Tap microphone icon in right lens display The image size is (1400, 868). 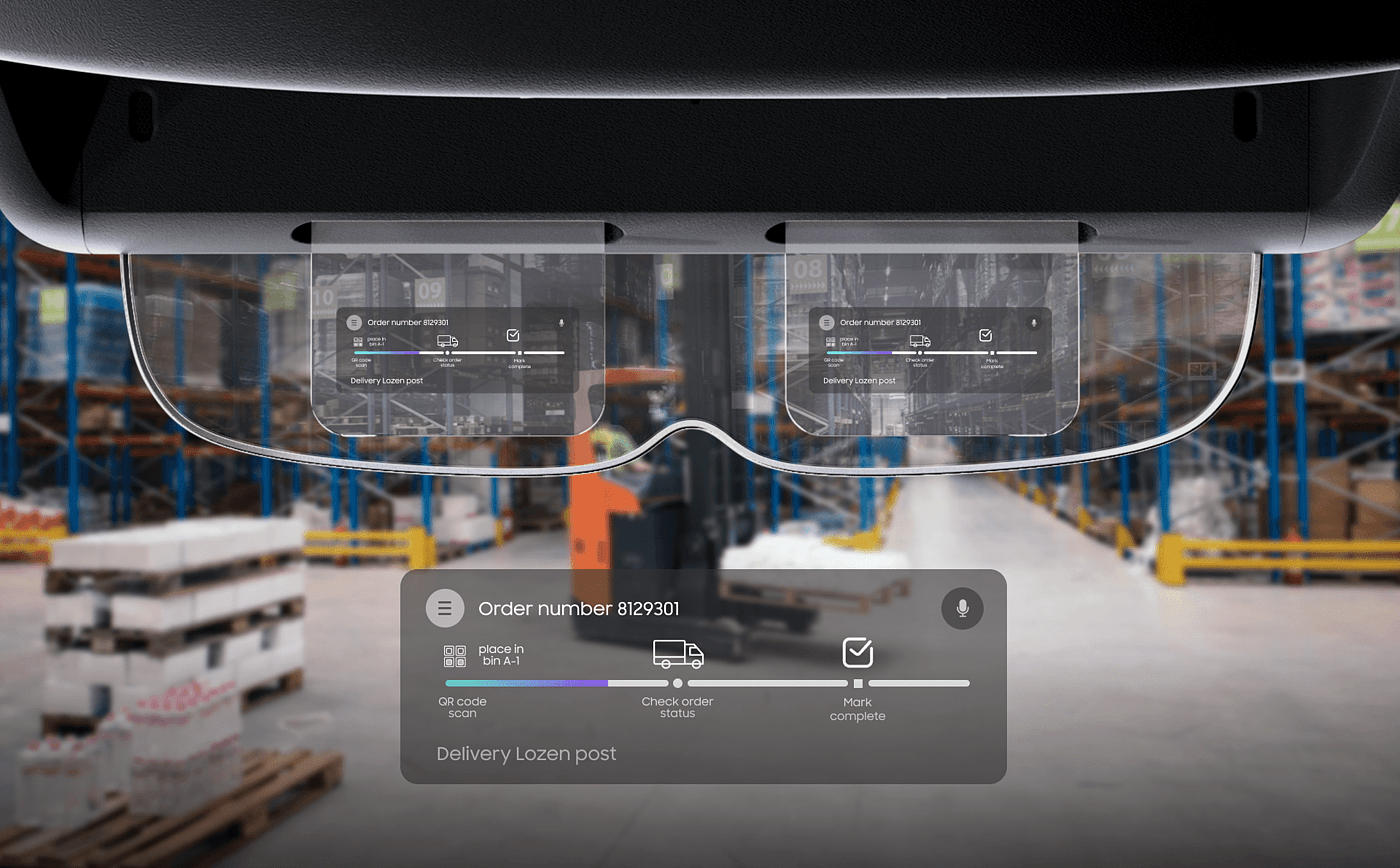(x=1034, y=323)
